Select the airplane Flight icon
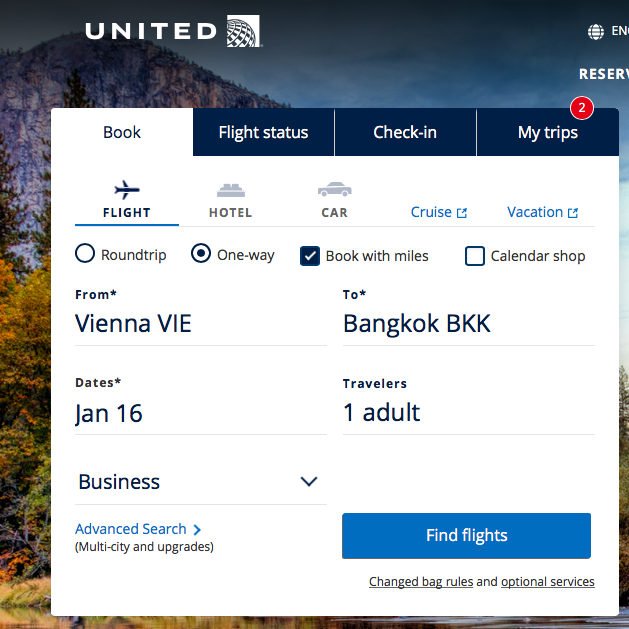629x629 pixels. tap(127, 190)
